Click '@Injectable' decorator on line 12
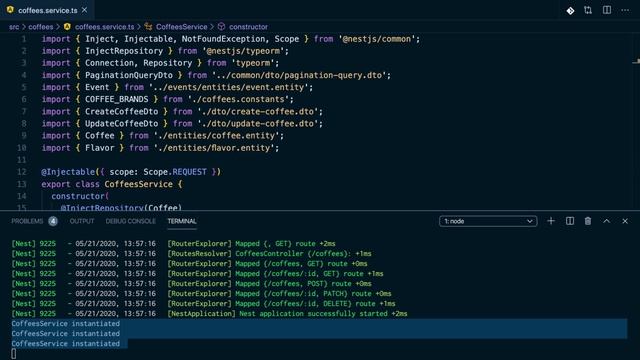 click(x=68, y=172)
